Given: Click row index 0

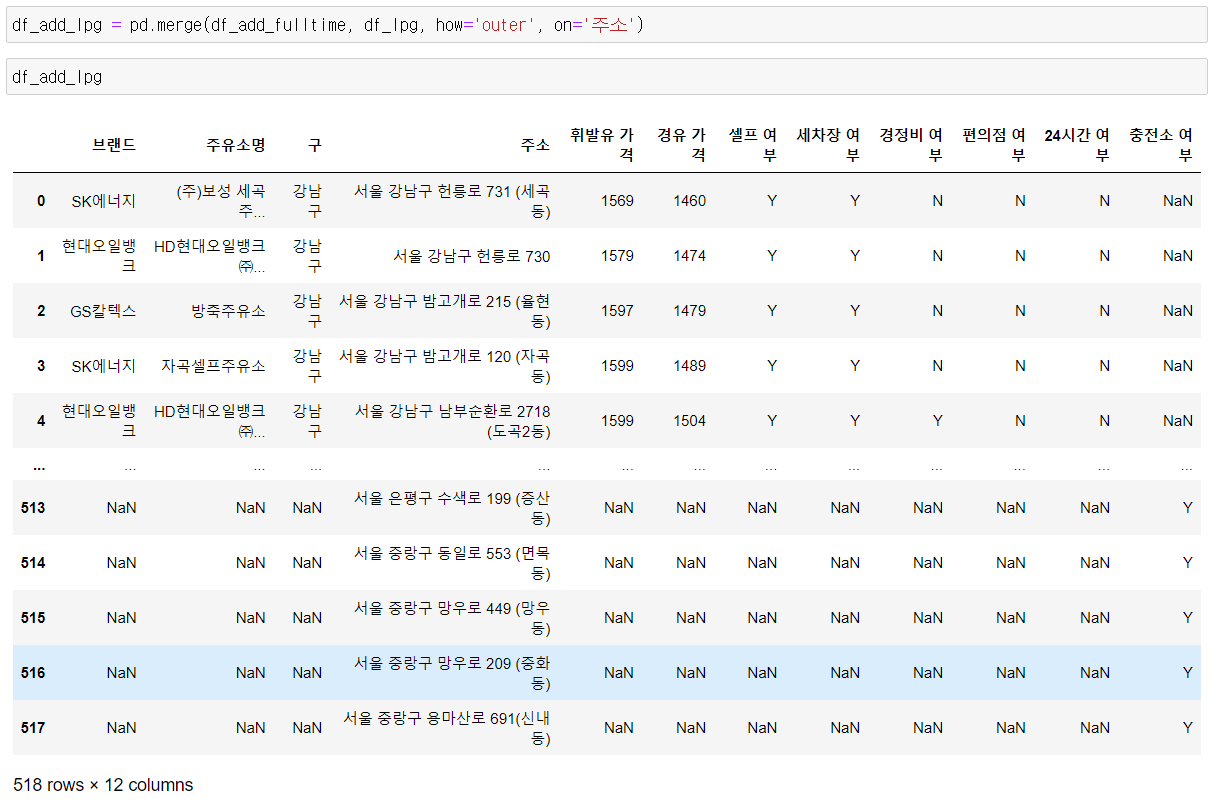Looking at the screenshot, I should [x=41, y=201].
